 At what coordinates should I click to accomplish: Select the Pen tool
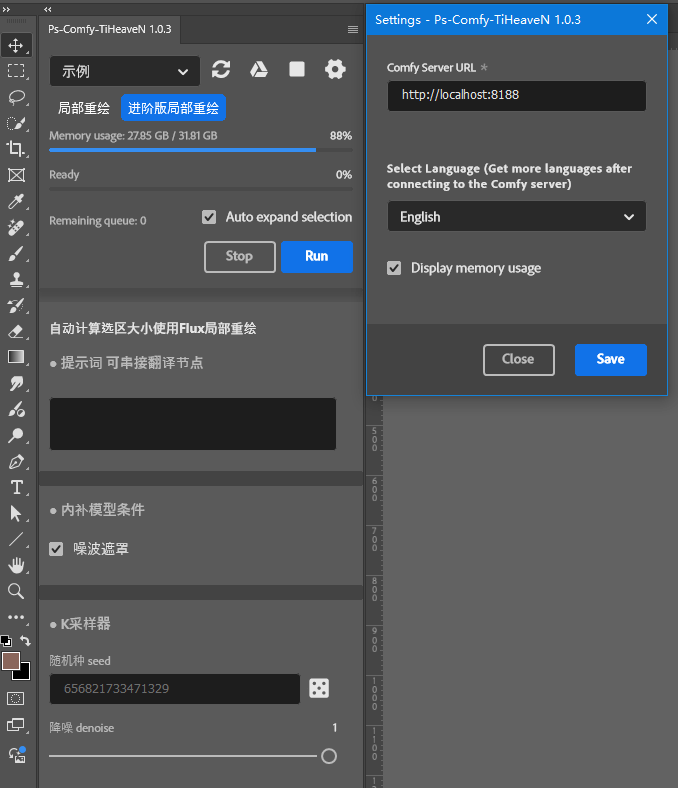pos(16,461)
